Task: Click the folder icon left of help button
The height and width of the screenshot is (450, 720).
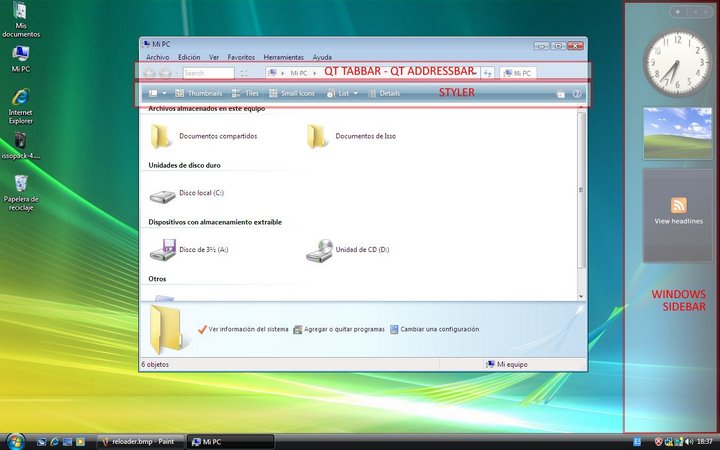Action: point(561,94)
